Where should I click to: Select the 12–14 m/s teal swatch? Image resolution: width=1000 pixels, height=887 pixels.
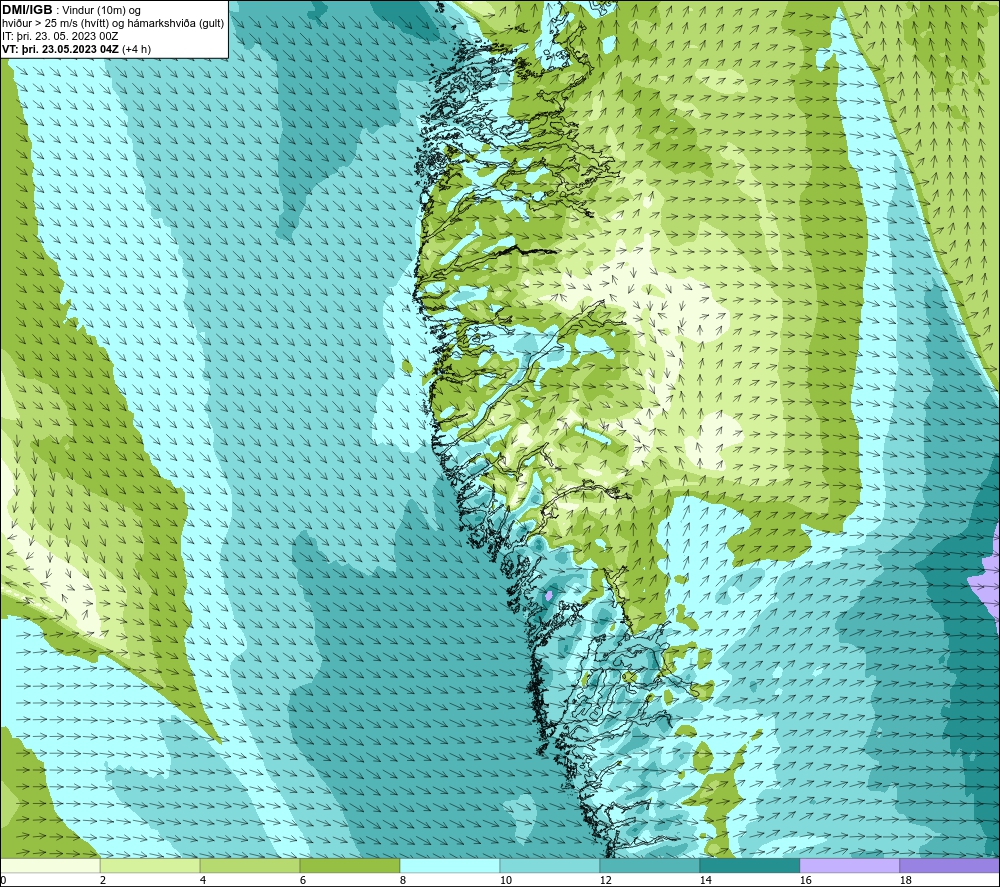649,865
